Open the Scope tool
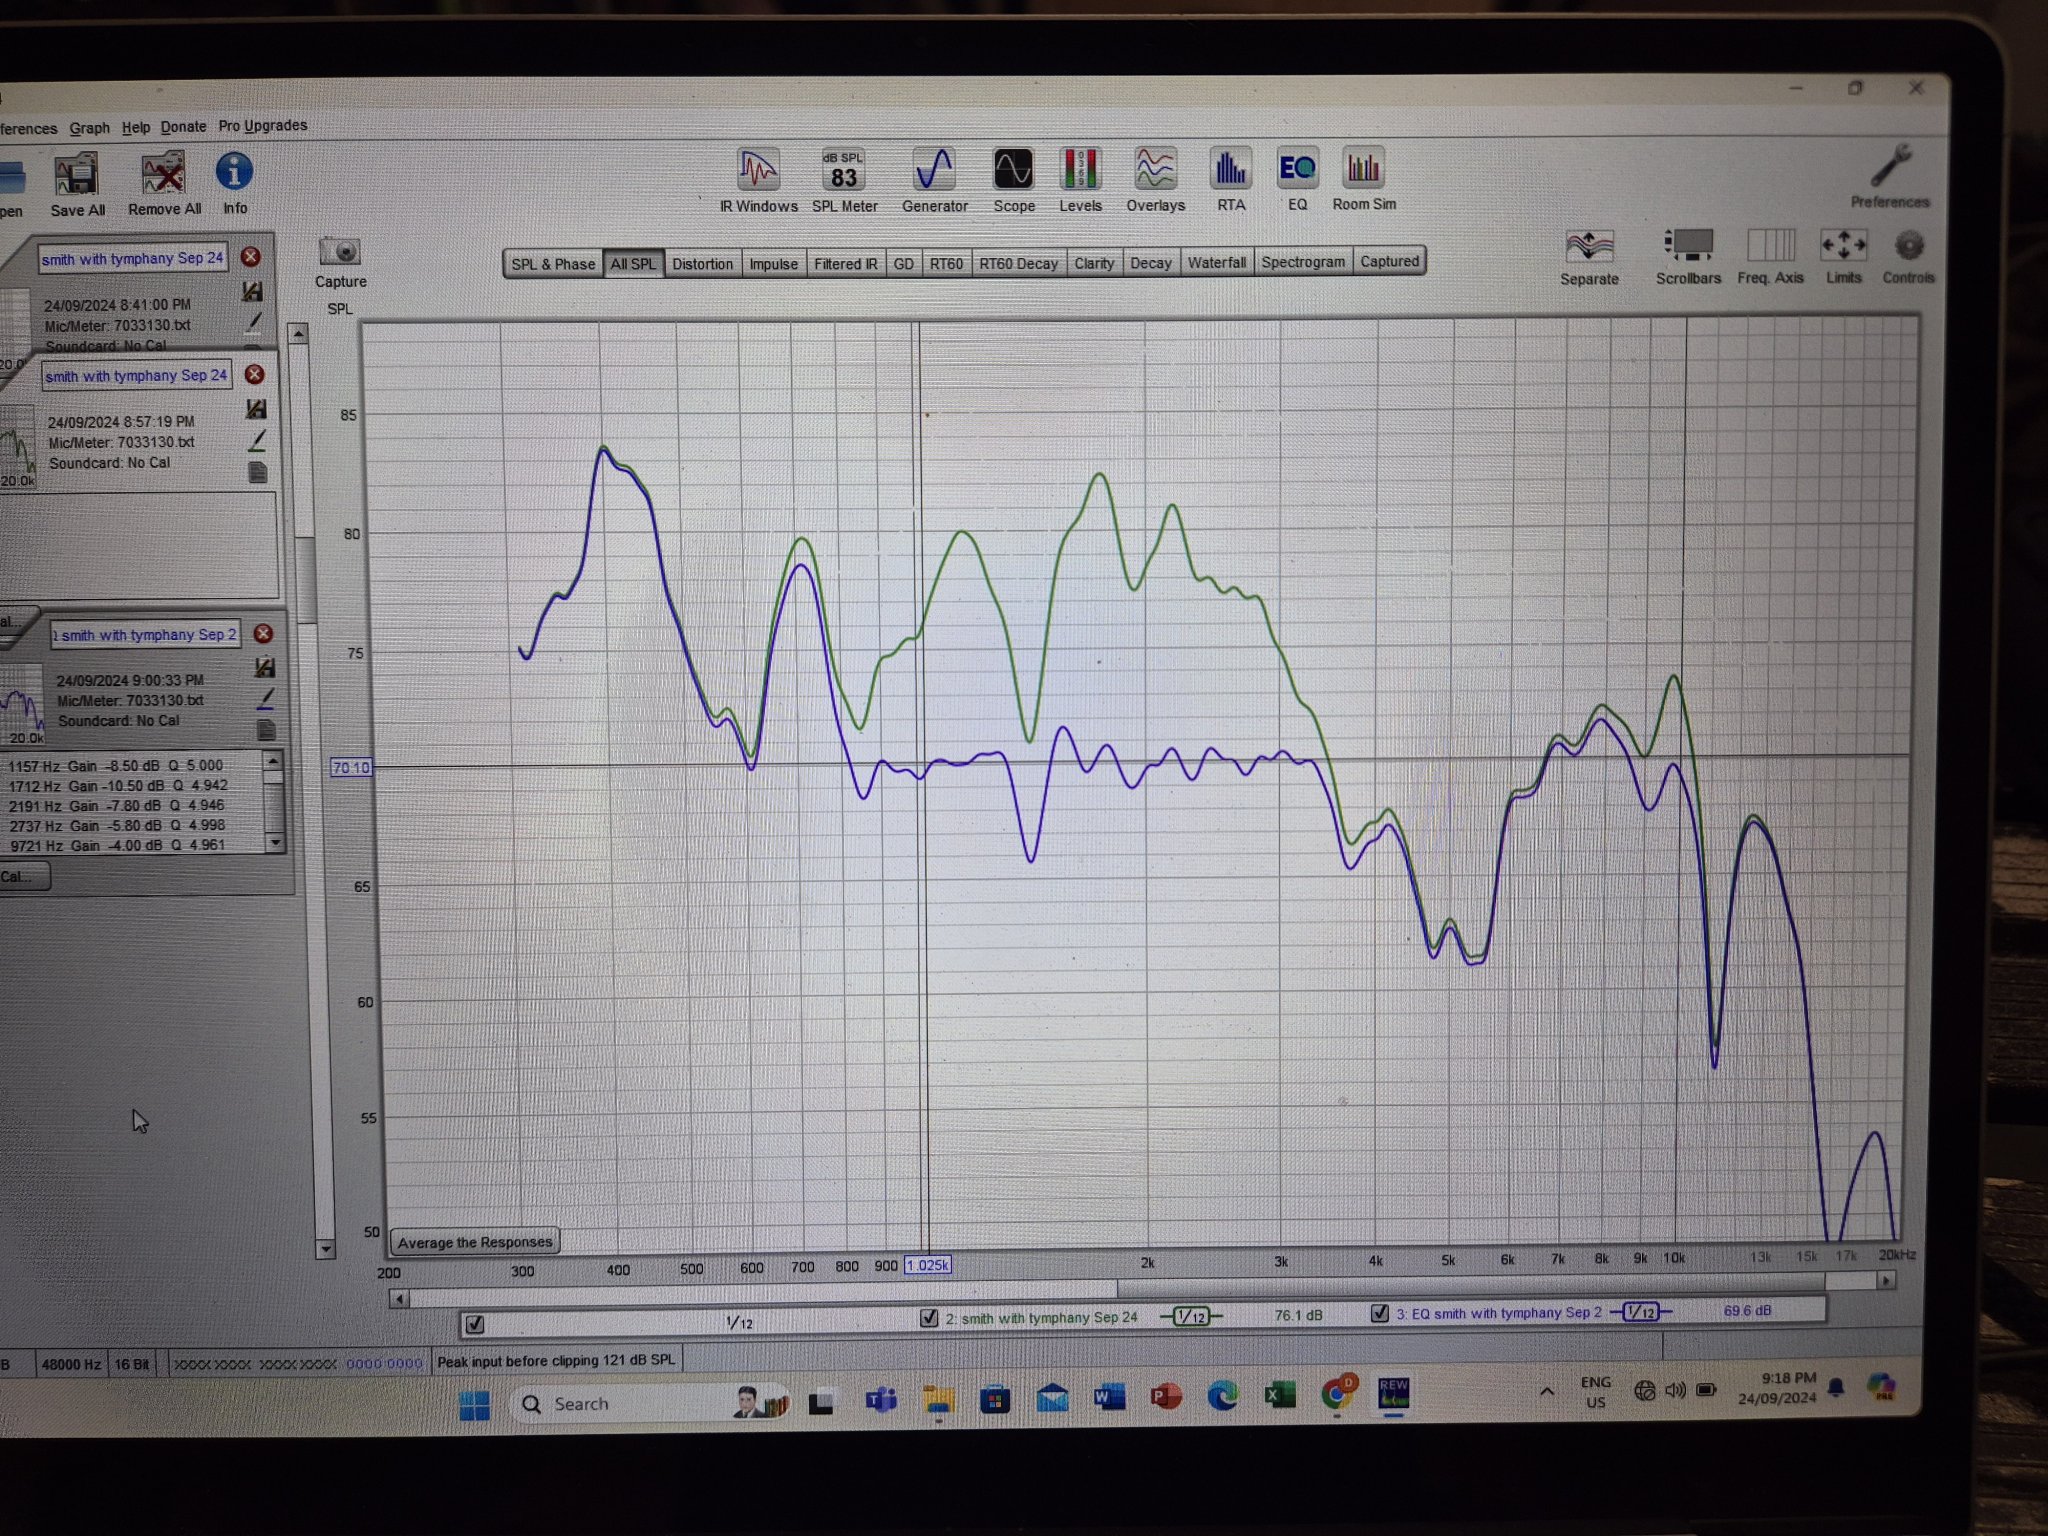Image resolution: width=2048 pixels, height=1536 pixels. click(1013, 180)
